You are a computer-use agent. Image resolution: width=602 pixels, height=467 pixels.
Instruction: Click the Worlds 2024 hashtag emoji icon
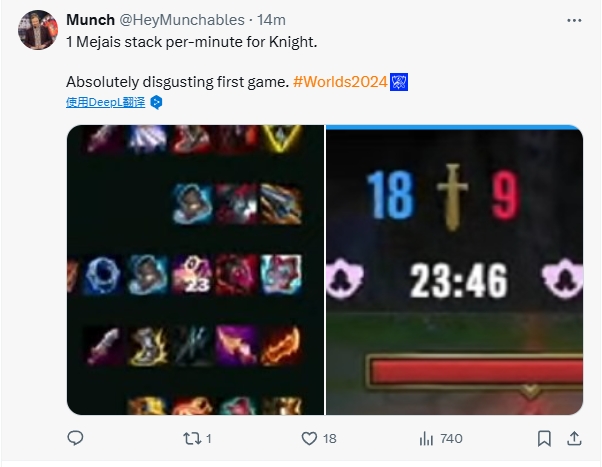[x=399, y=82]
